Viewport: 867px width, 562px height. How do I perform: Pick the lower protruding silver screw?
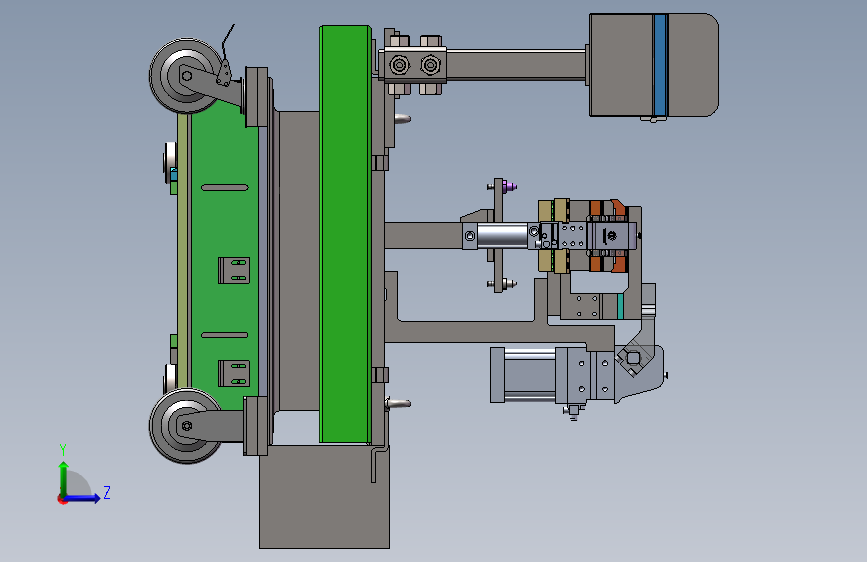(398, 404)
